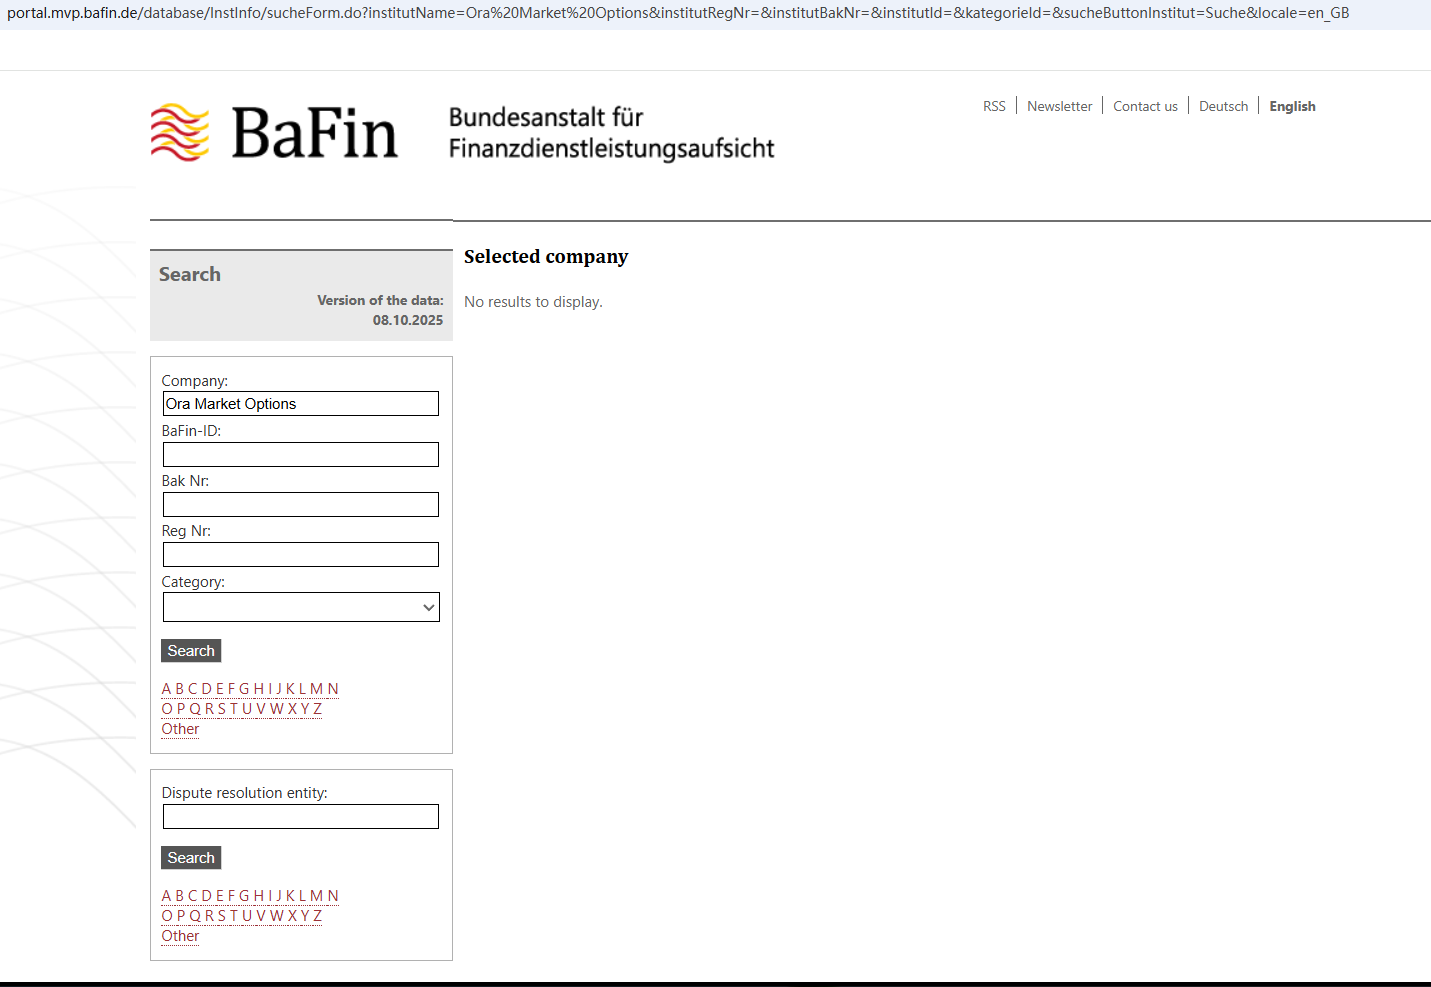Browse companies starting with letter P
Viewport: 1431px width, 987px height.
click(181, 709)
